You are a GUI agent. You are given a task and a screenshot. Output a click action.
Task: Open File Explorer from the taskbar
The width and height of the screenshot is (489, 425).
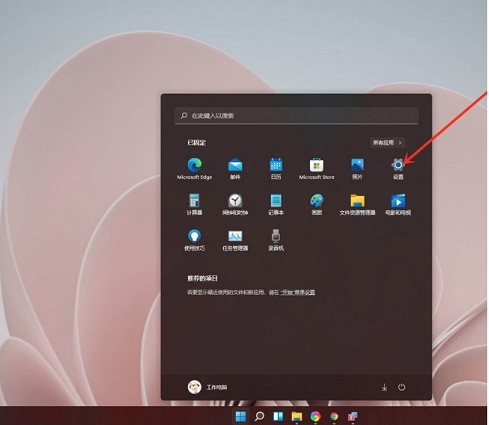tap(297, 416)
